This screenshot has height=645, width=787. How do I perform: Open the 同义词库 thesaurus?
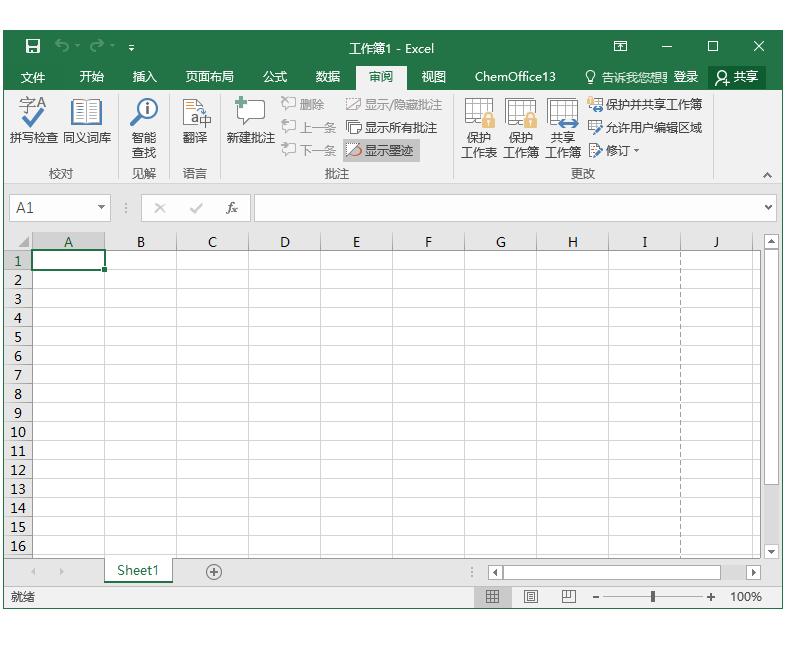pyautogui.click(x=87, y=119)
